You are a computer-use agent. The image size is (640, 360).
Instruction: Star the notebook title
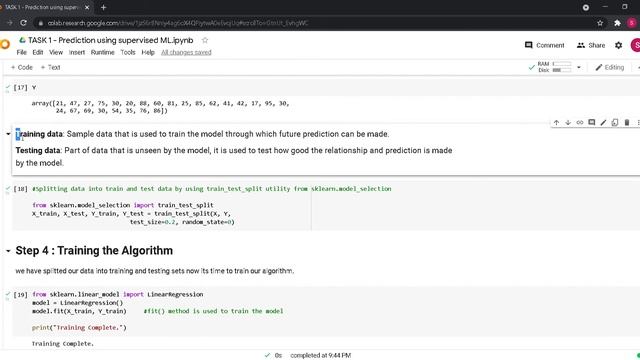pyautogui.click(x=205, y=40)
